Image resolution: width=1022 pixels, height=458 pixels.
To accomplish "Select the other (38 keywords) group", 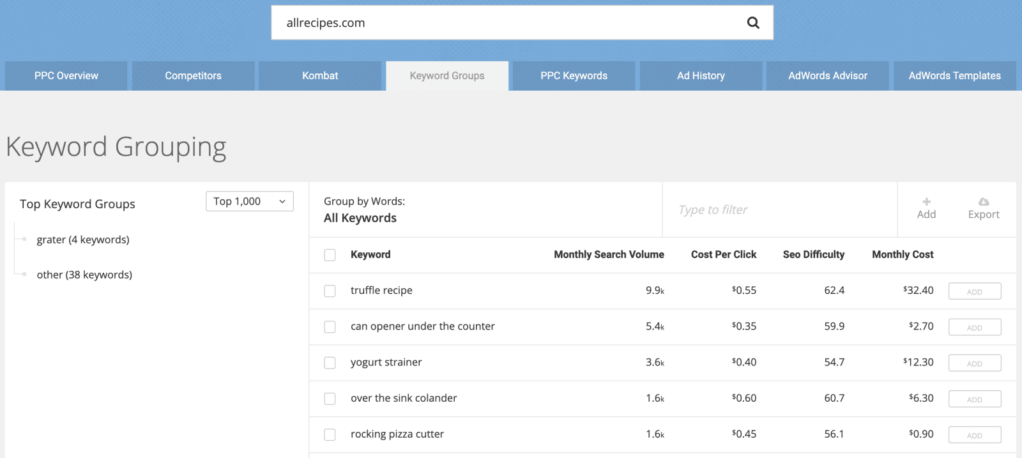I will (84, 275).
